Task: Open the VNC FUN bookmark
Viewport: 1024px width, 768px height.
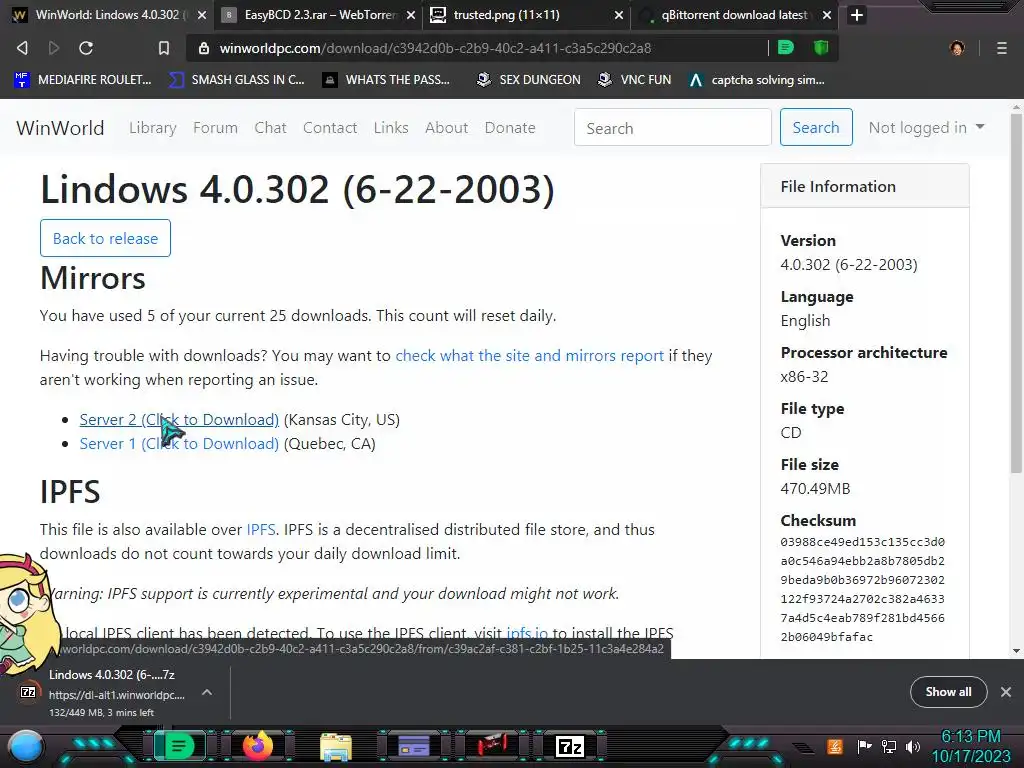Action: 634,80
